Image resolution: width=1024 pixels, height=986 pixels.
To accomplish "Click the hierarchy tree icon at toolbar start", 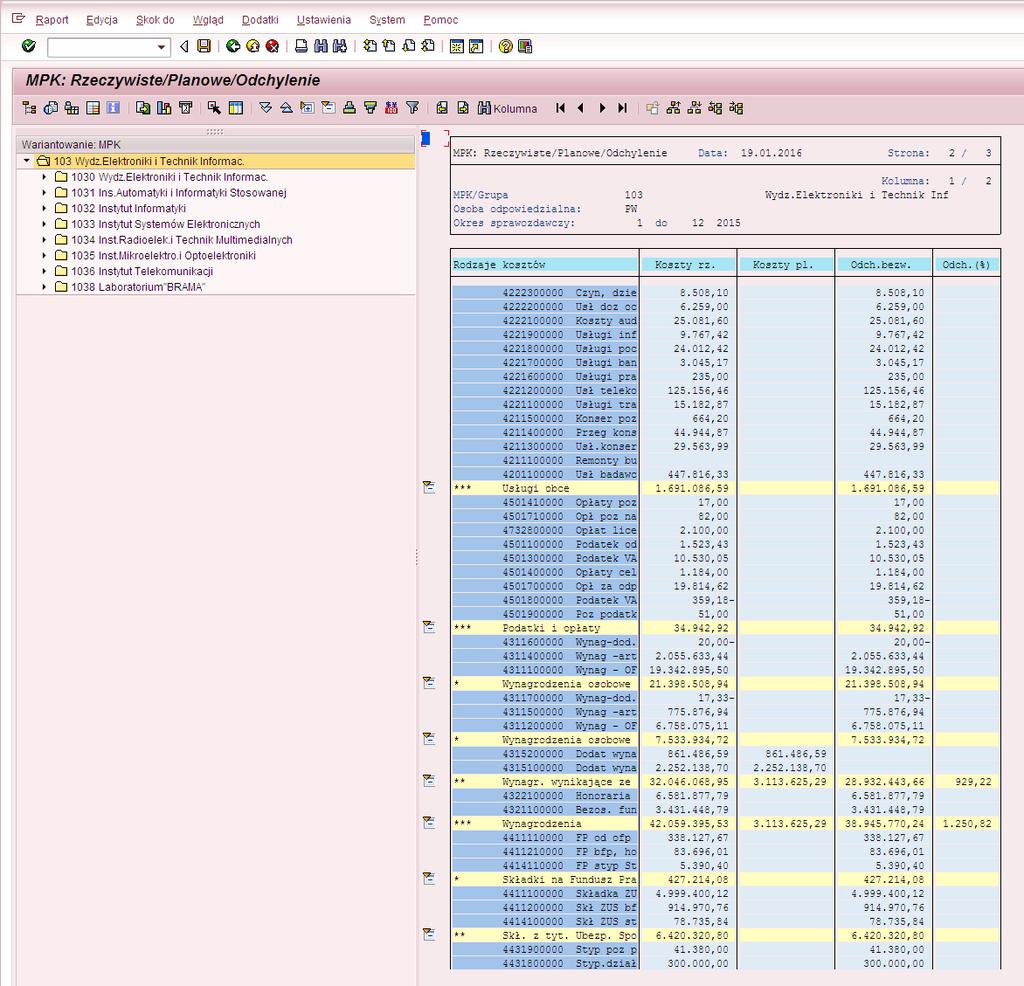I will 29,108.
